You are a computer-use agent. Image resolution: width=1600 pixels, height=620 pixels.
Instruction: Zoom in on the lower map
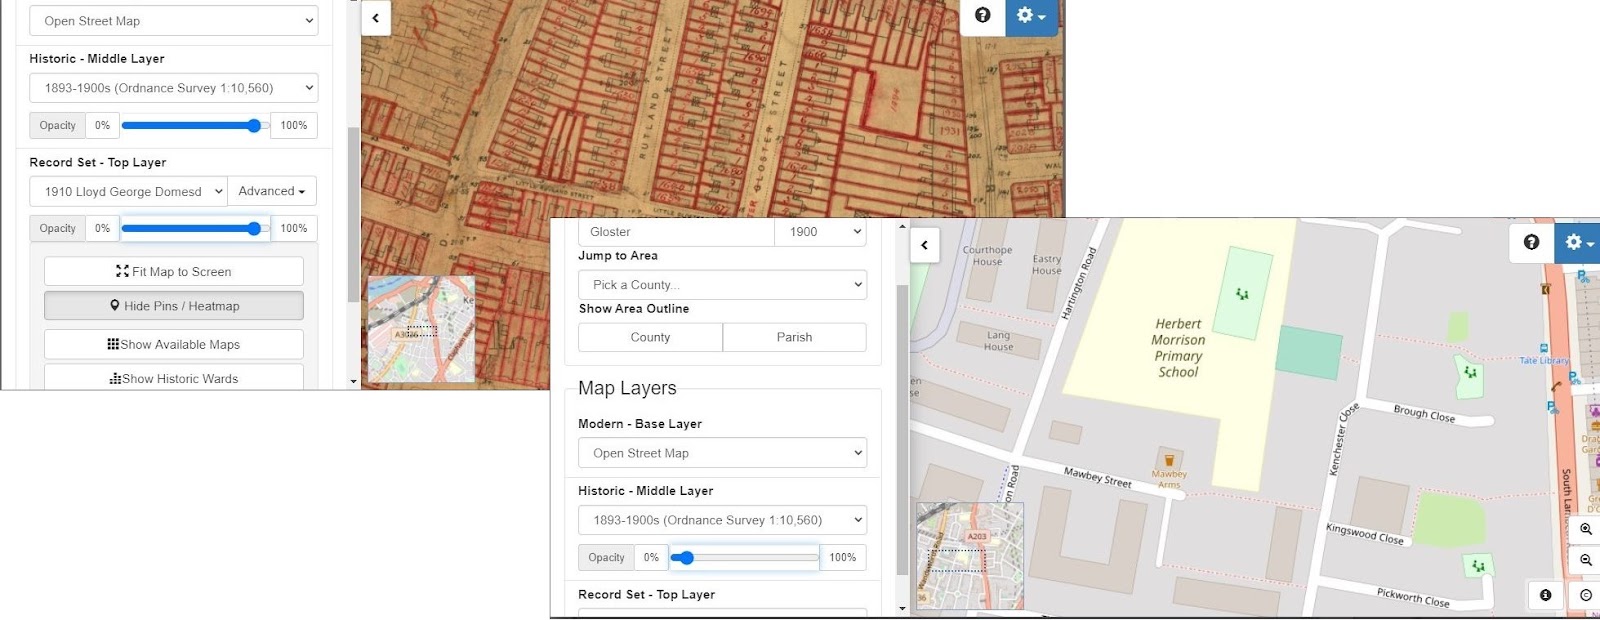pyautogui.click(x=1586, y=529)
